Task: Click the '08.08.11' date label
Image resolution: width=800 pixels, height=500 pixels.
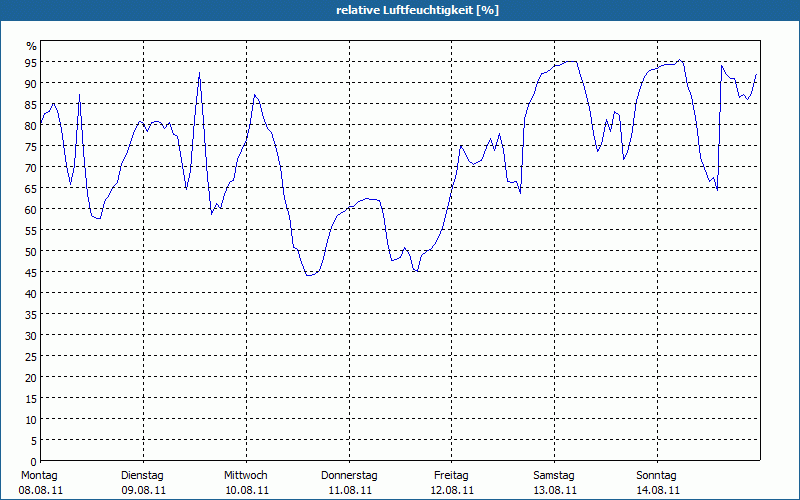Action: tap(41, 491)
